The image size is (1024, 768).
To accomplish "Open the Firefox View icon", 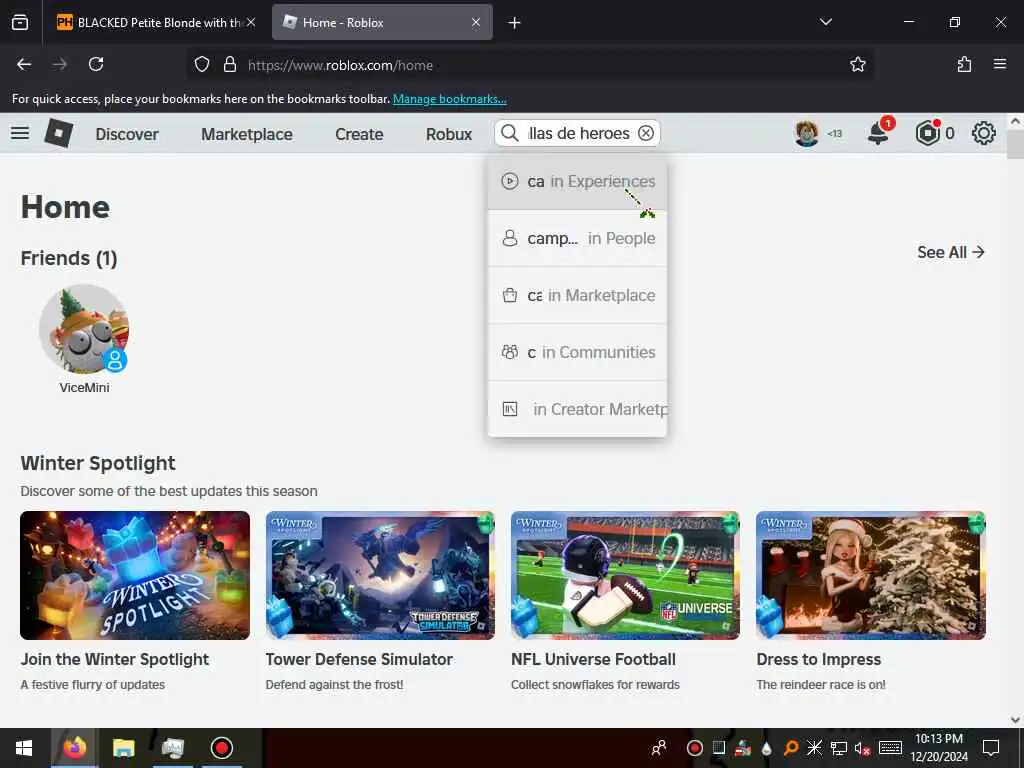I will point(20,22).
